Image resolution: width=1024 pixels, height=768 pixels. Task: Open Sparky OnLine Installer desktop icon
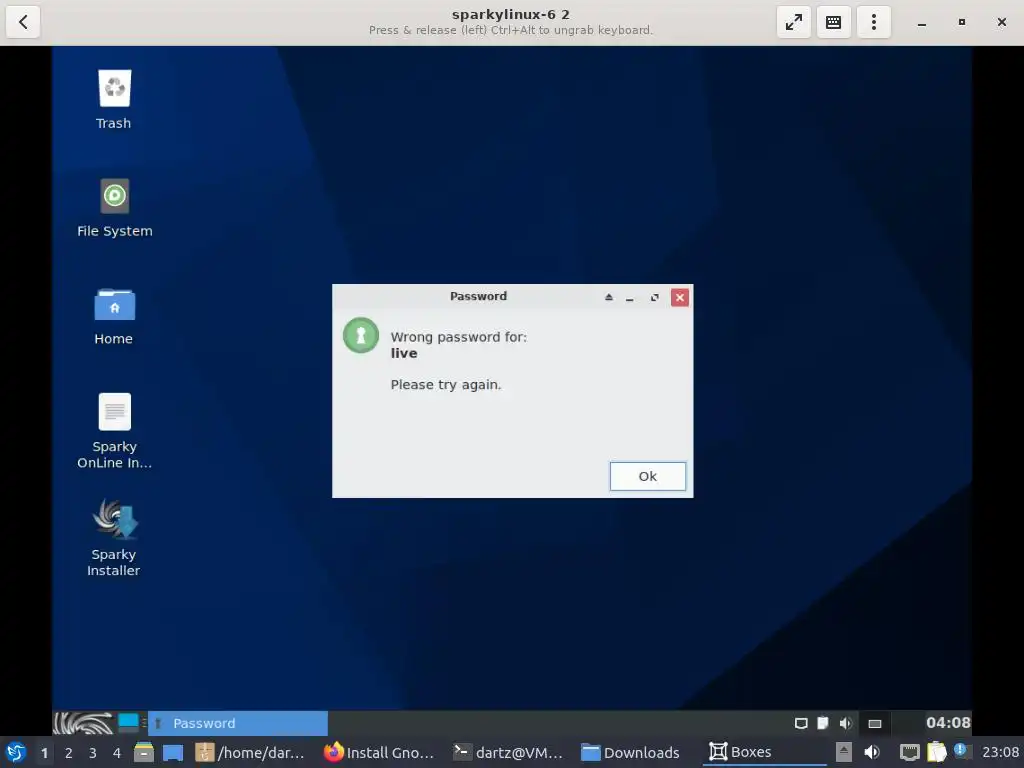click(114, 430)
